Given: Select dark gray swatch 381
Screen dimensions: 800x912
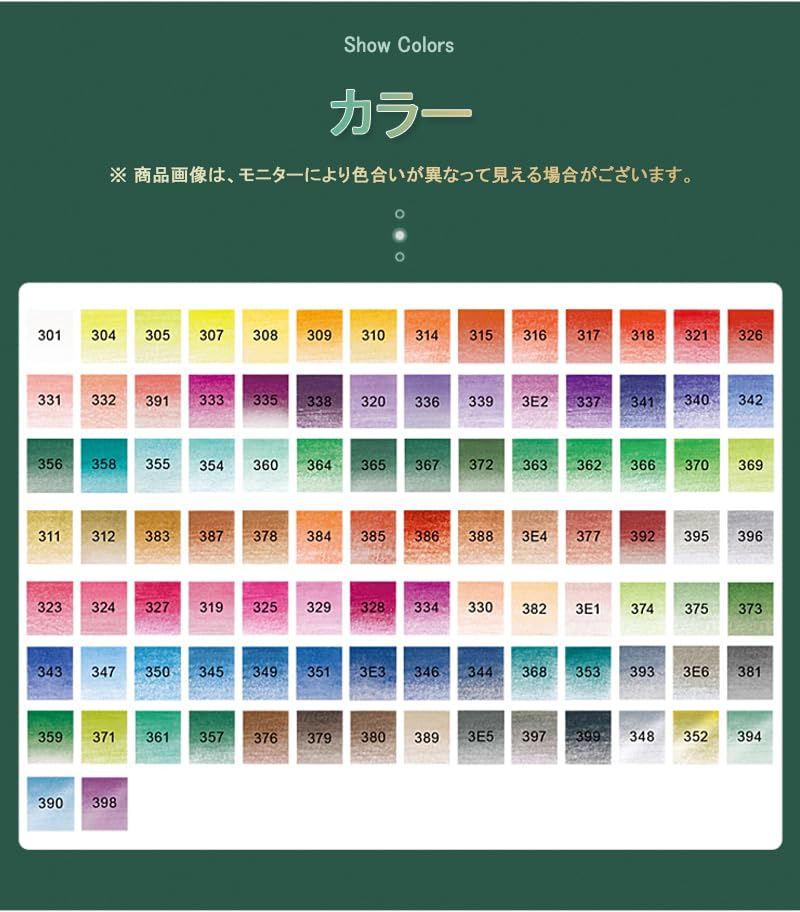Looking at the screenshot, I should point(750,672).
